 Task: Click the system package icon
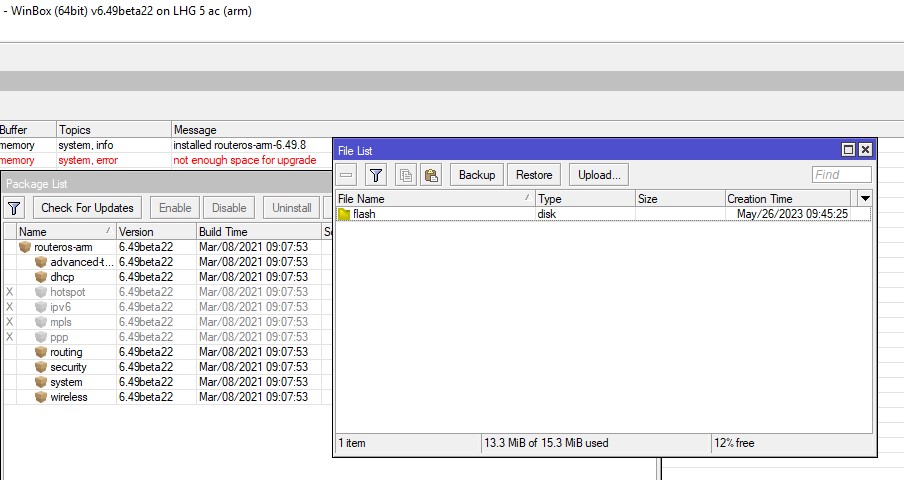click(41, 382)
